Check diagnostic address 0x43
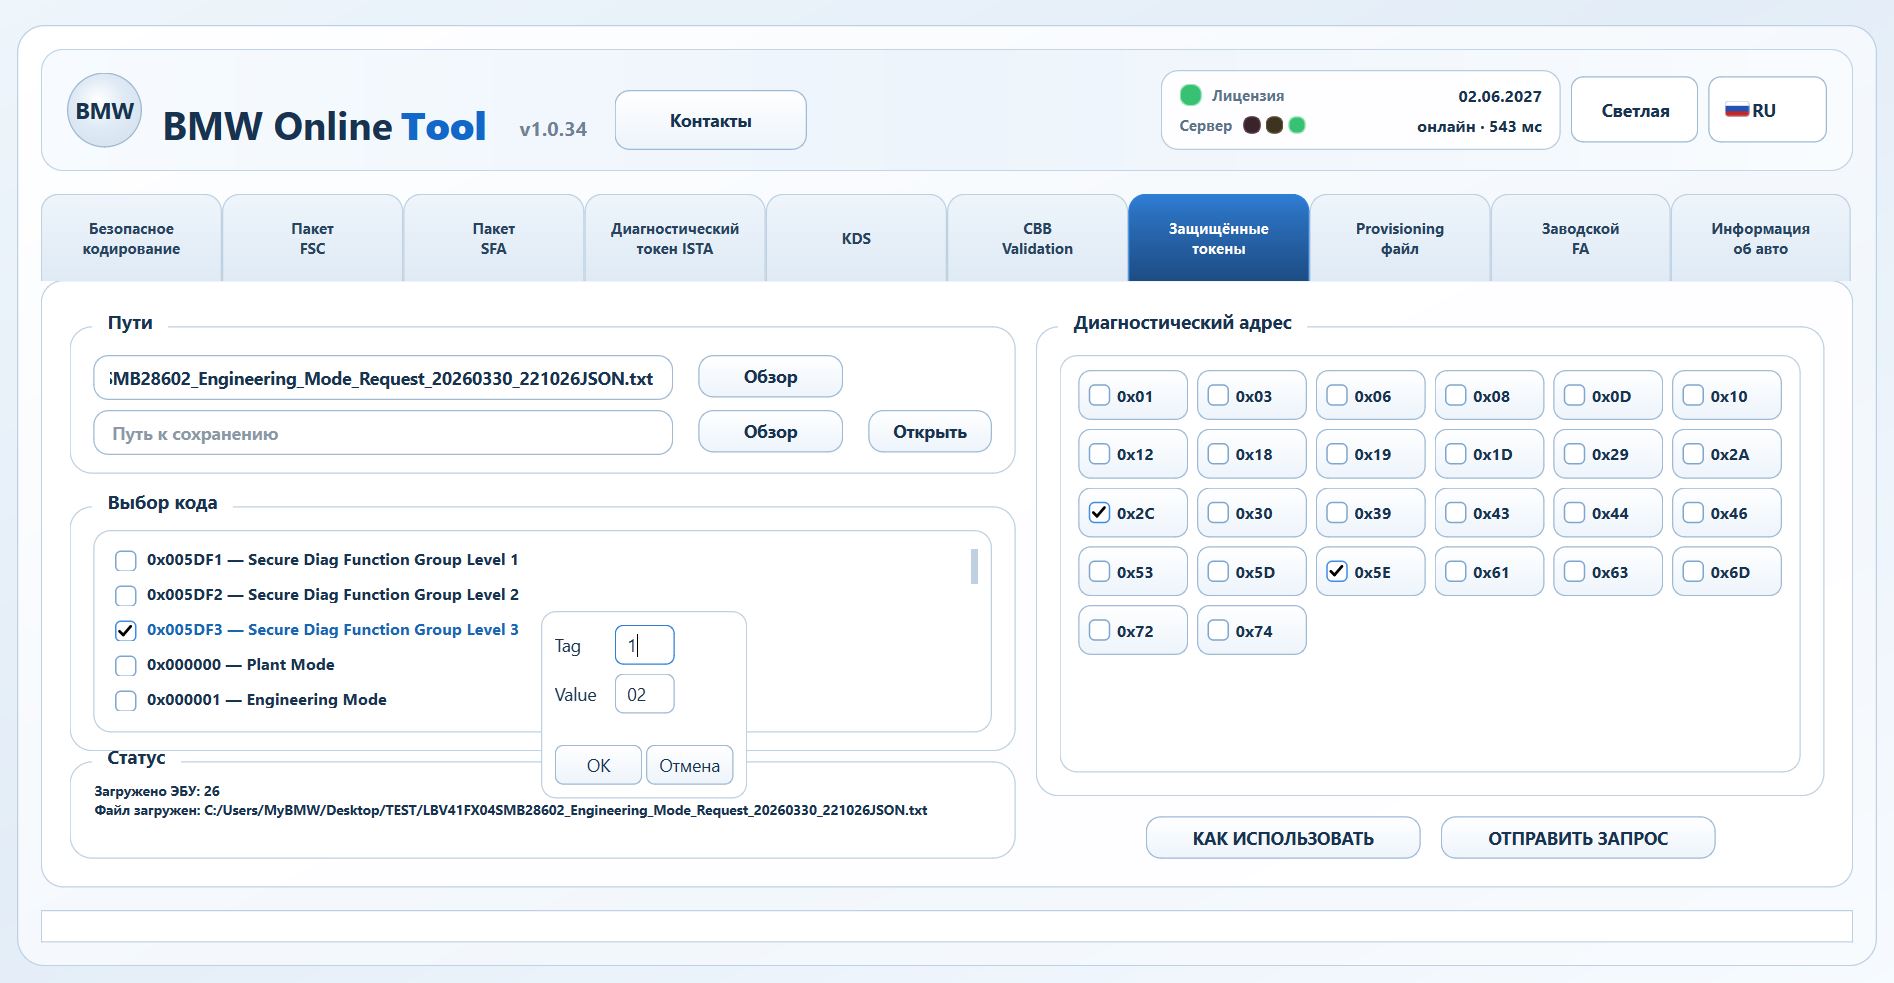 [1456, 512]
